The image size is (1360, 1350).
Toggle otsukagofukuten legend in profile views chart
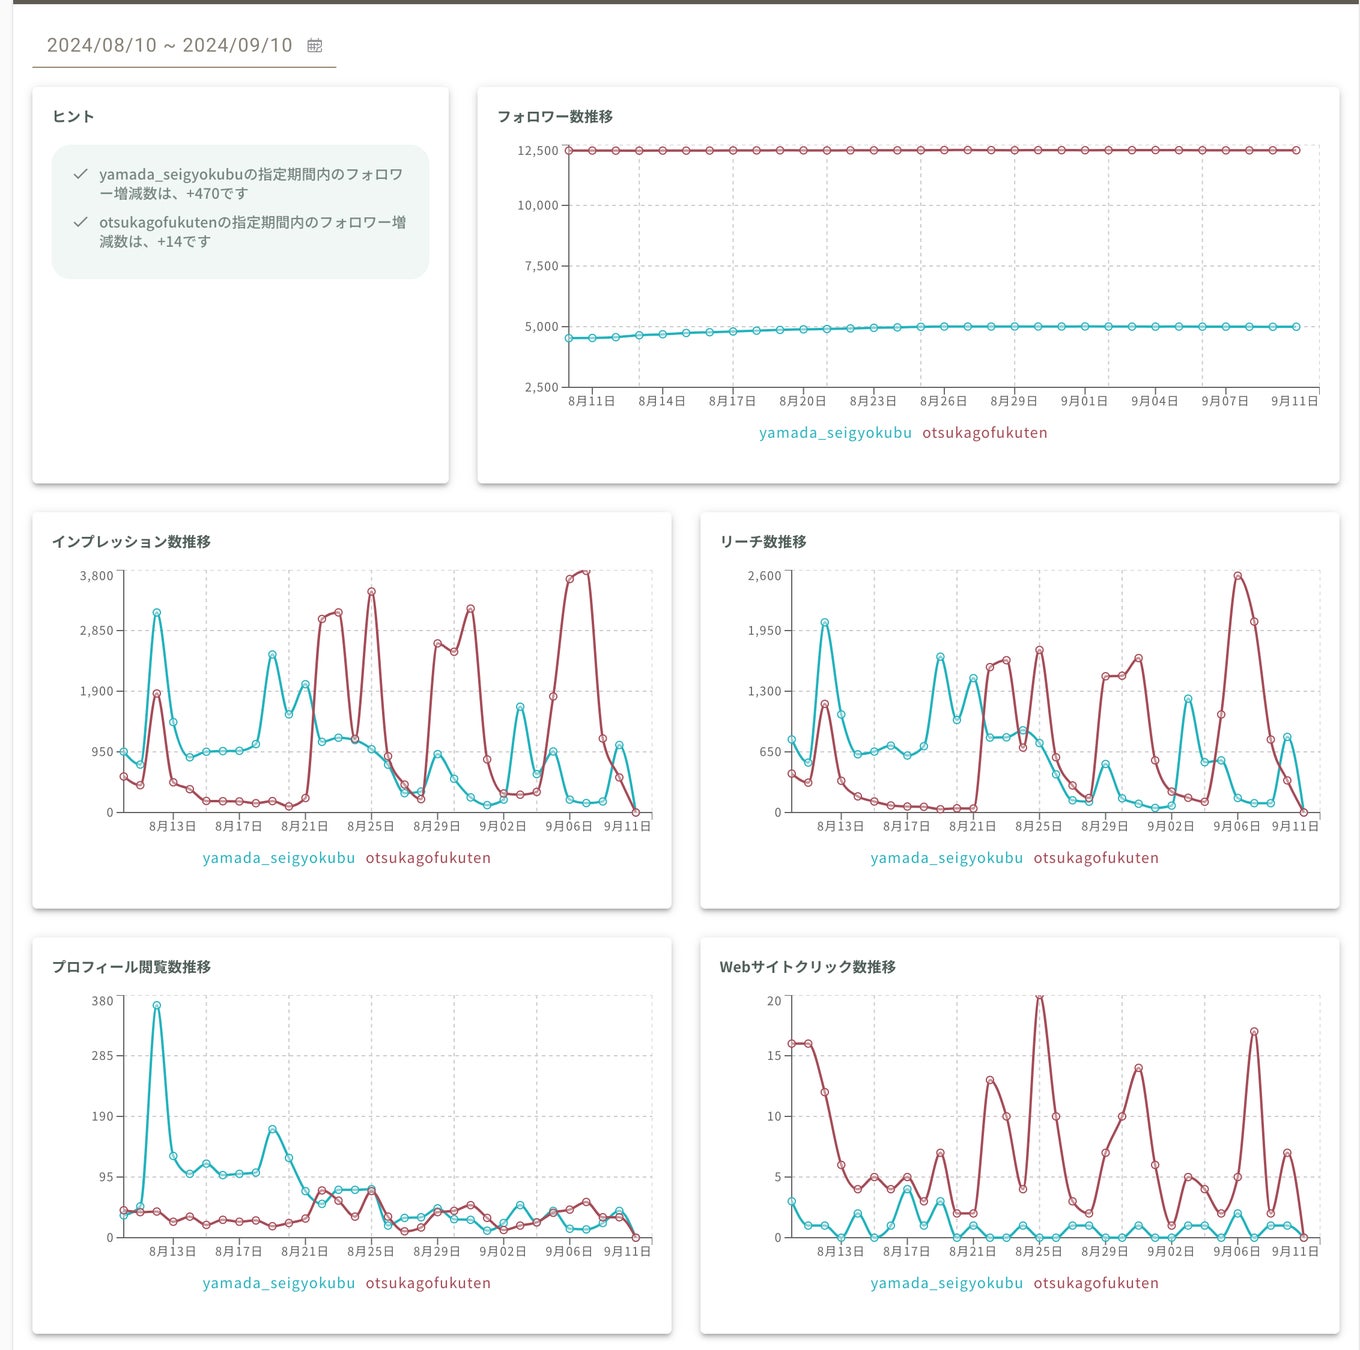428,1283
